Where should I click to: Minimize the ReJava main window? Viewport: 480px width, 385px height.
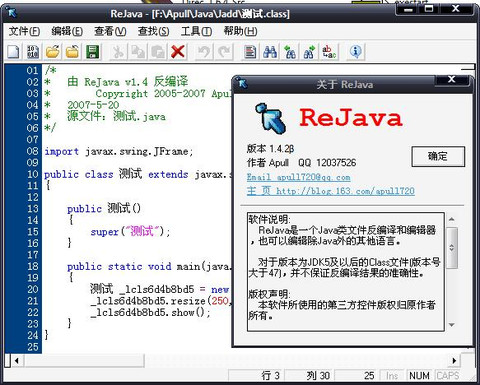pos(408,9)
